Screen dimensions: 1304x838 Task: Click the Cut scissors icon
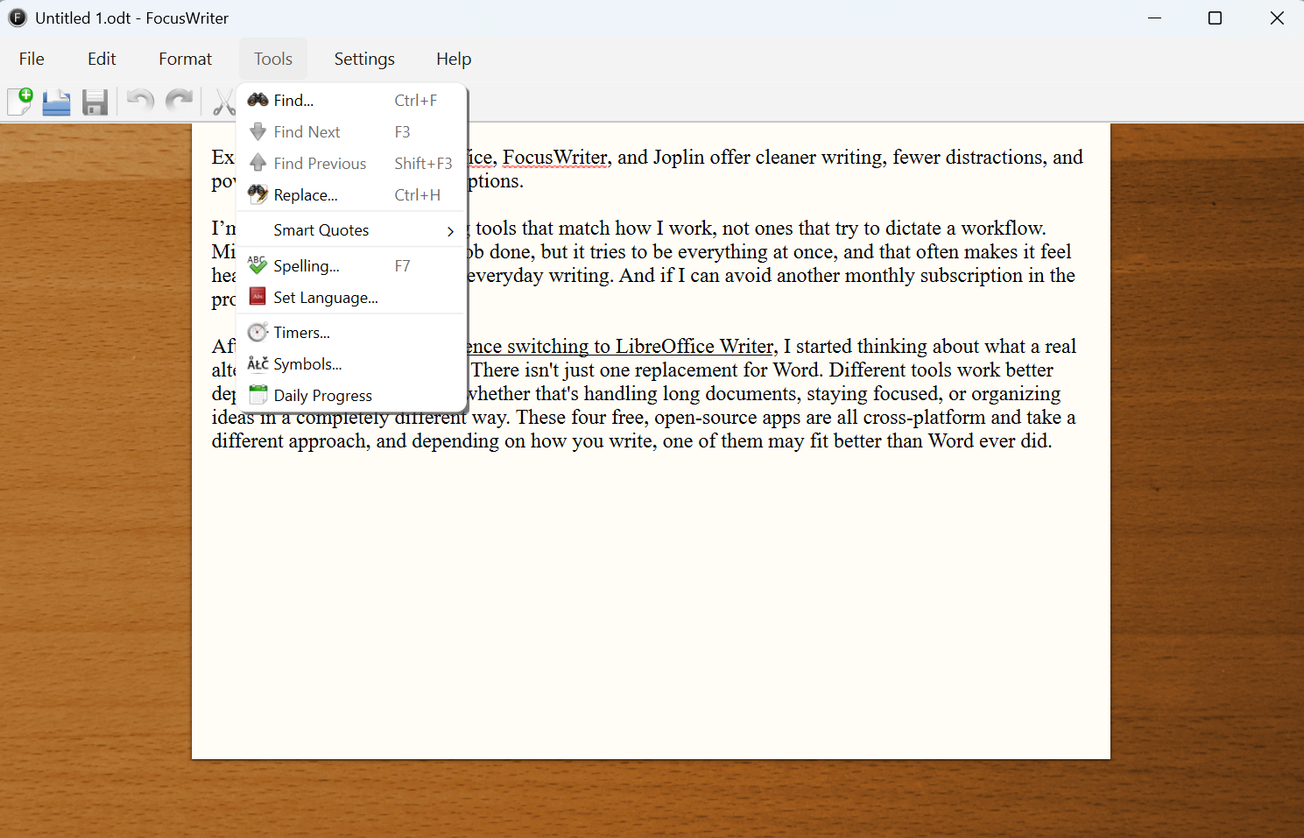(223, 101)
